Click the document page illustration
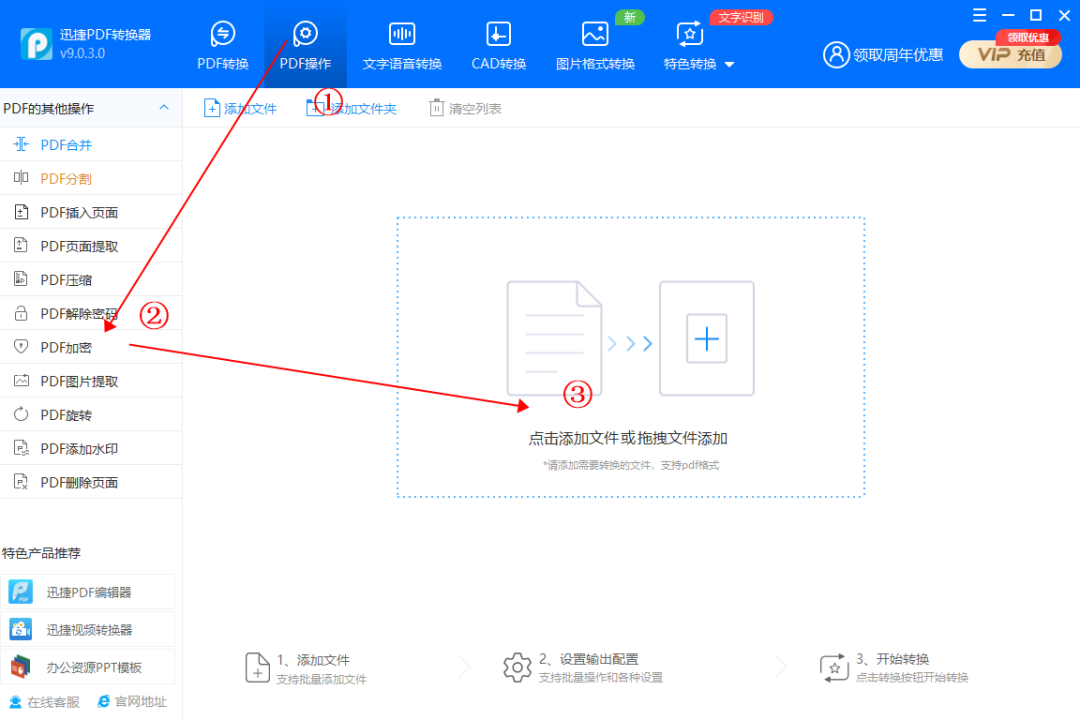 click(x=554, y=338)
